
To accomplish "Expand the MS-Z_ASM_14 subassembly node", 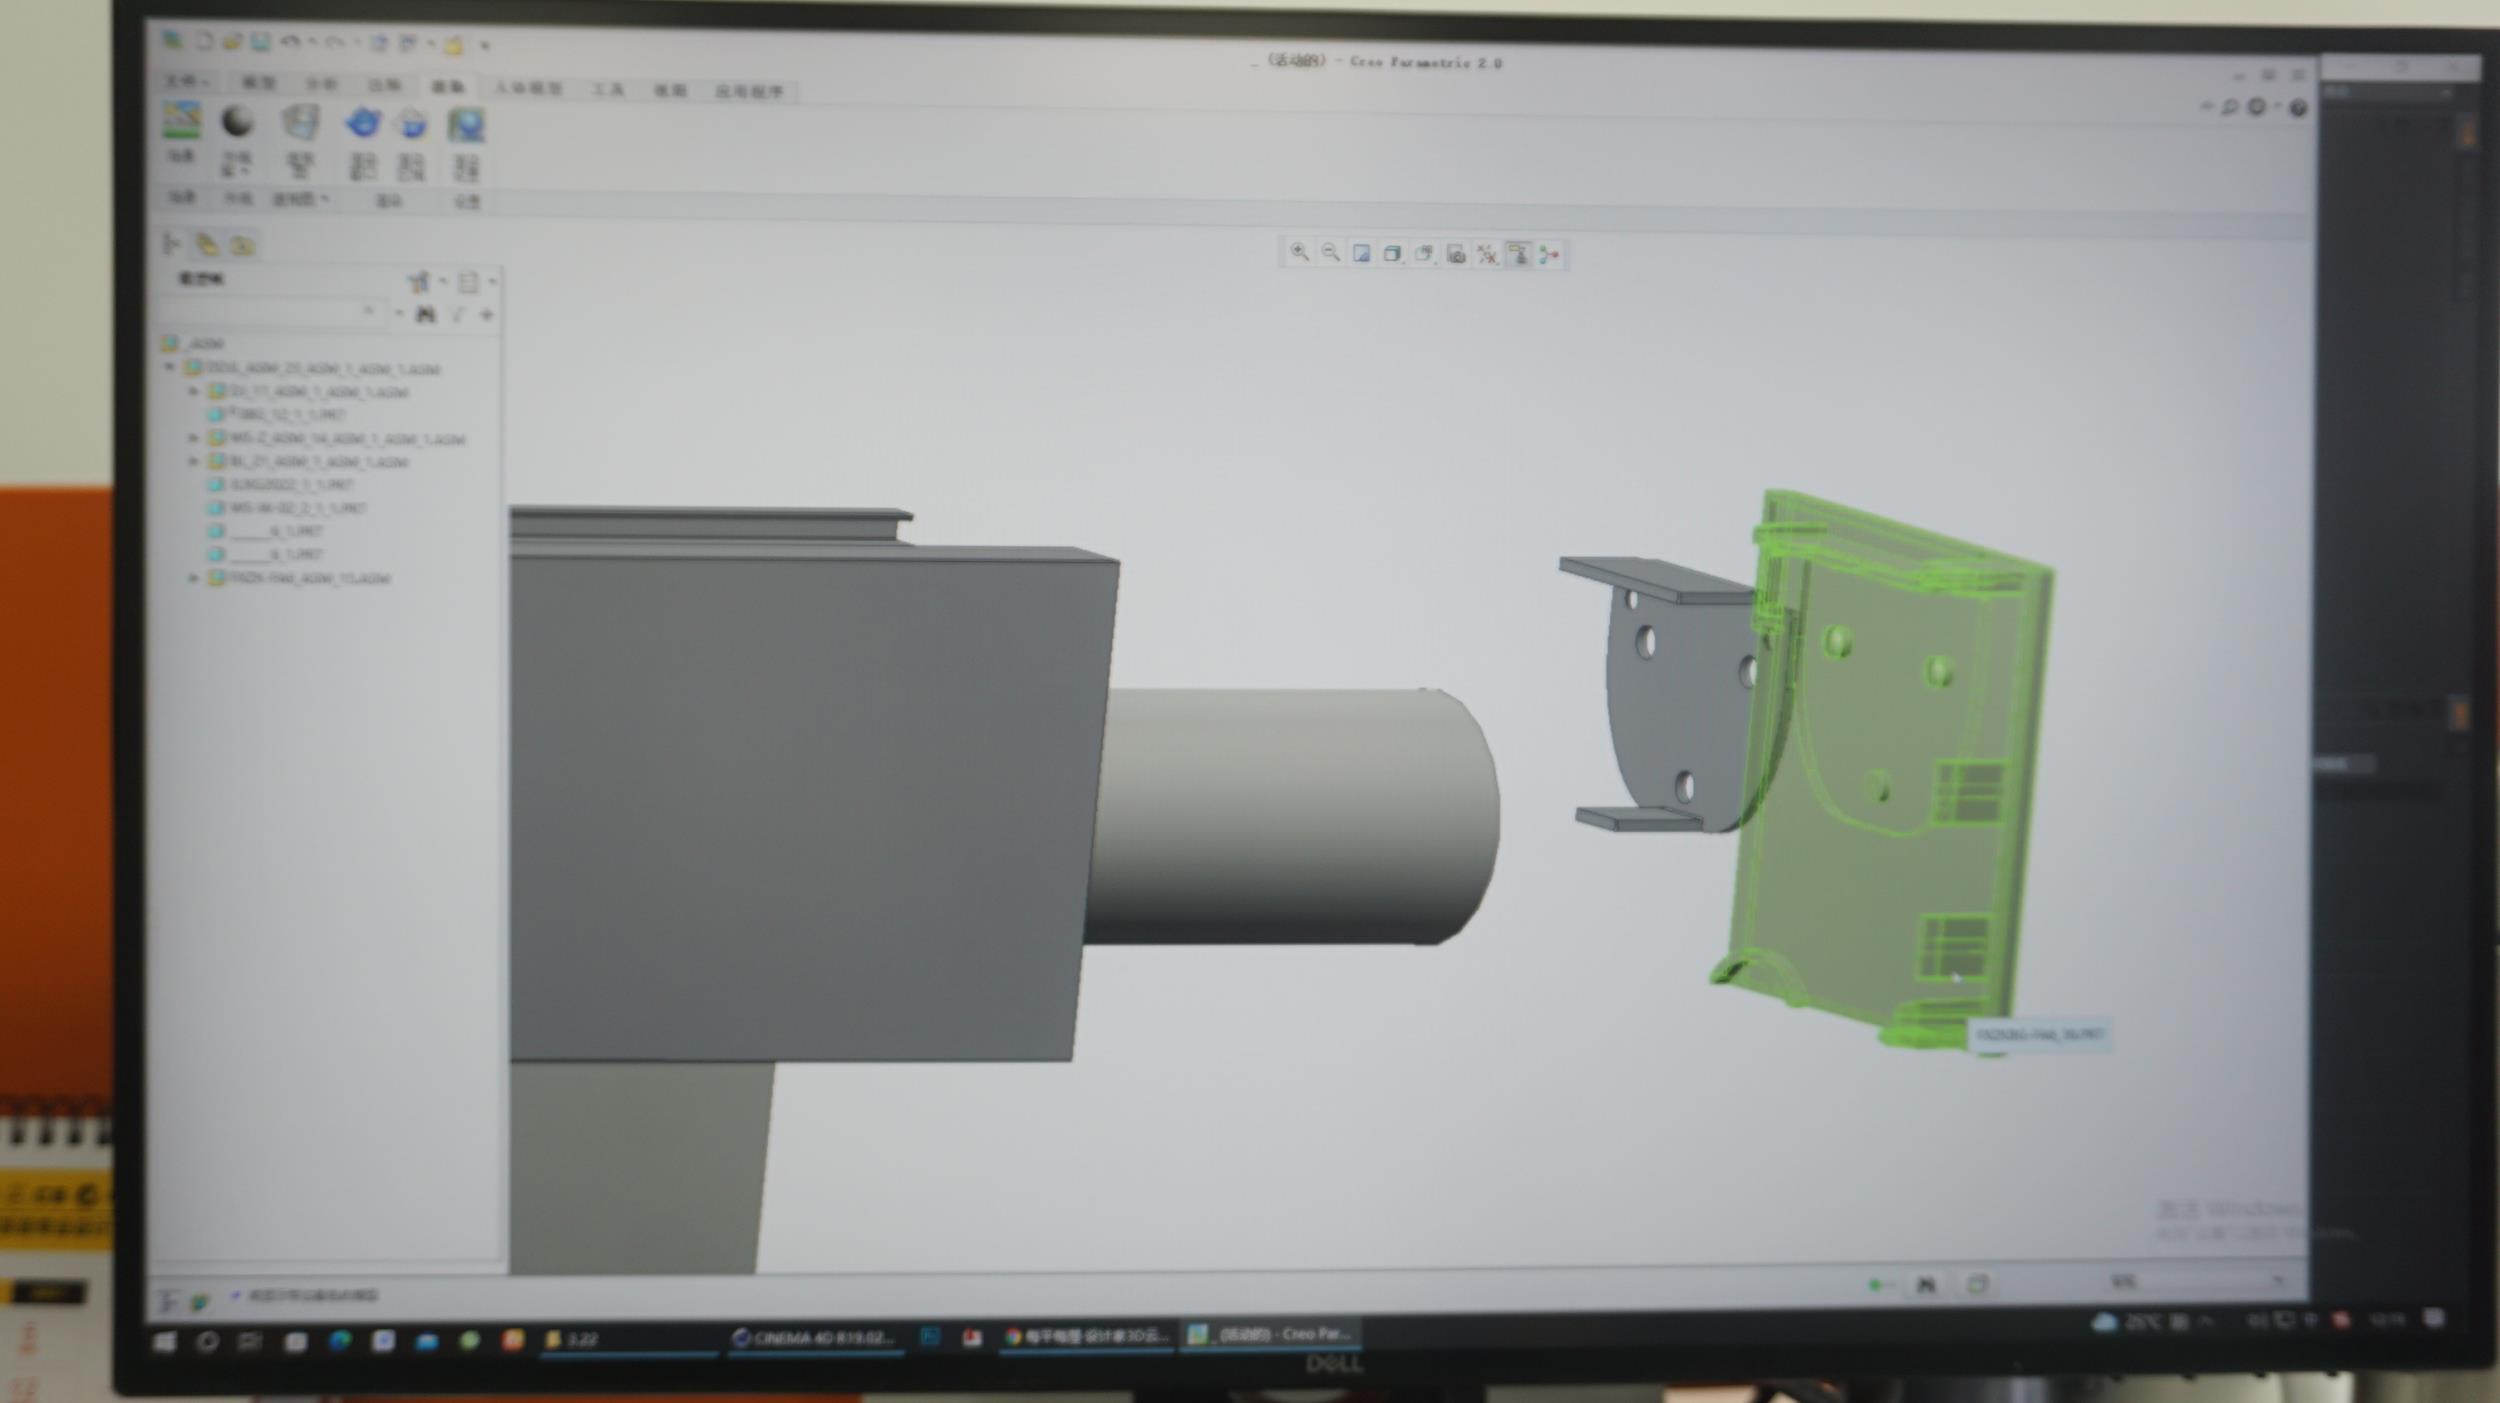I will click(193, 438).
